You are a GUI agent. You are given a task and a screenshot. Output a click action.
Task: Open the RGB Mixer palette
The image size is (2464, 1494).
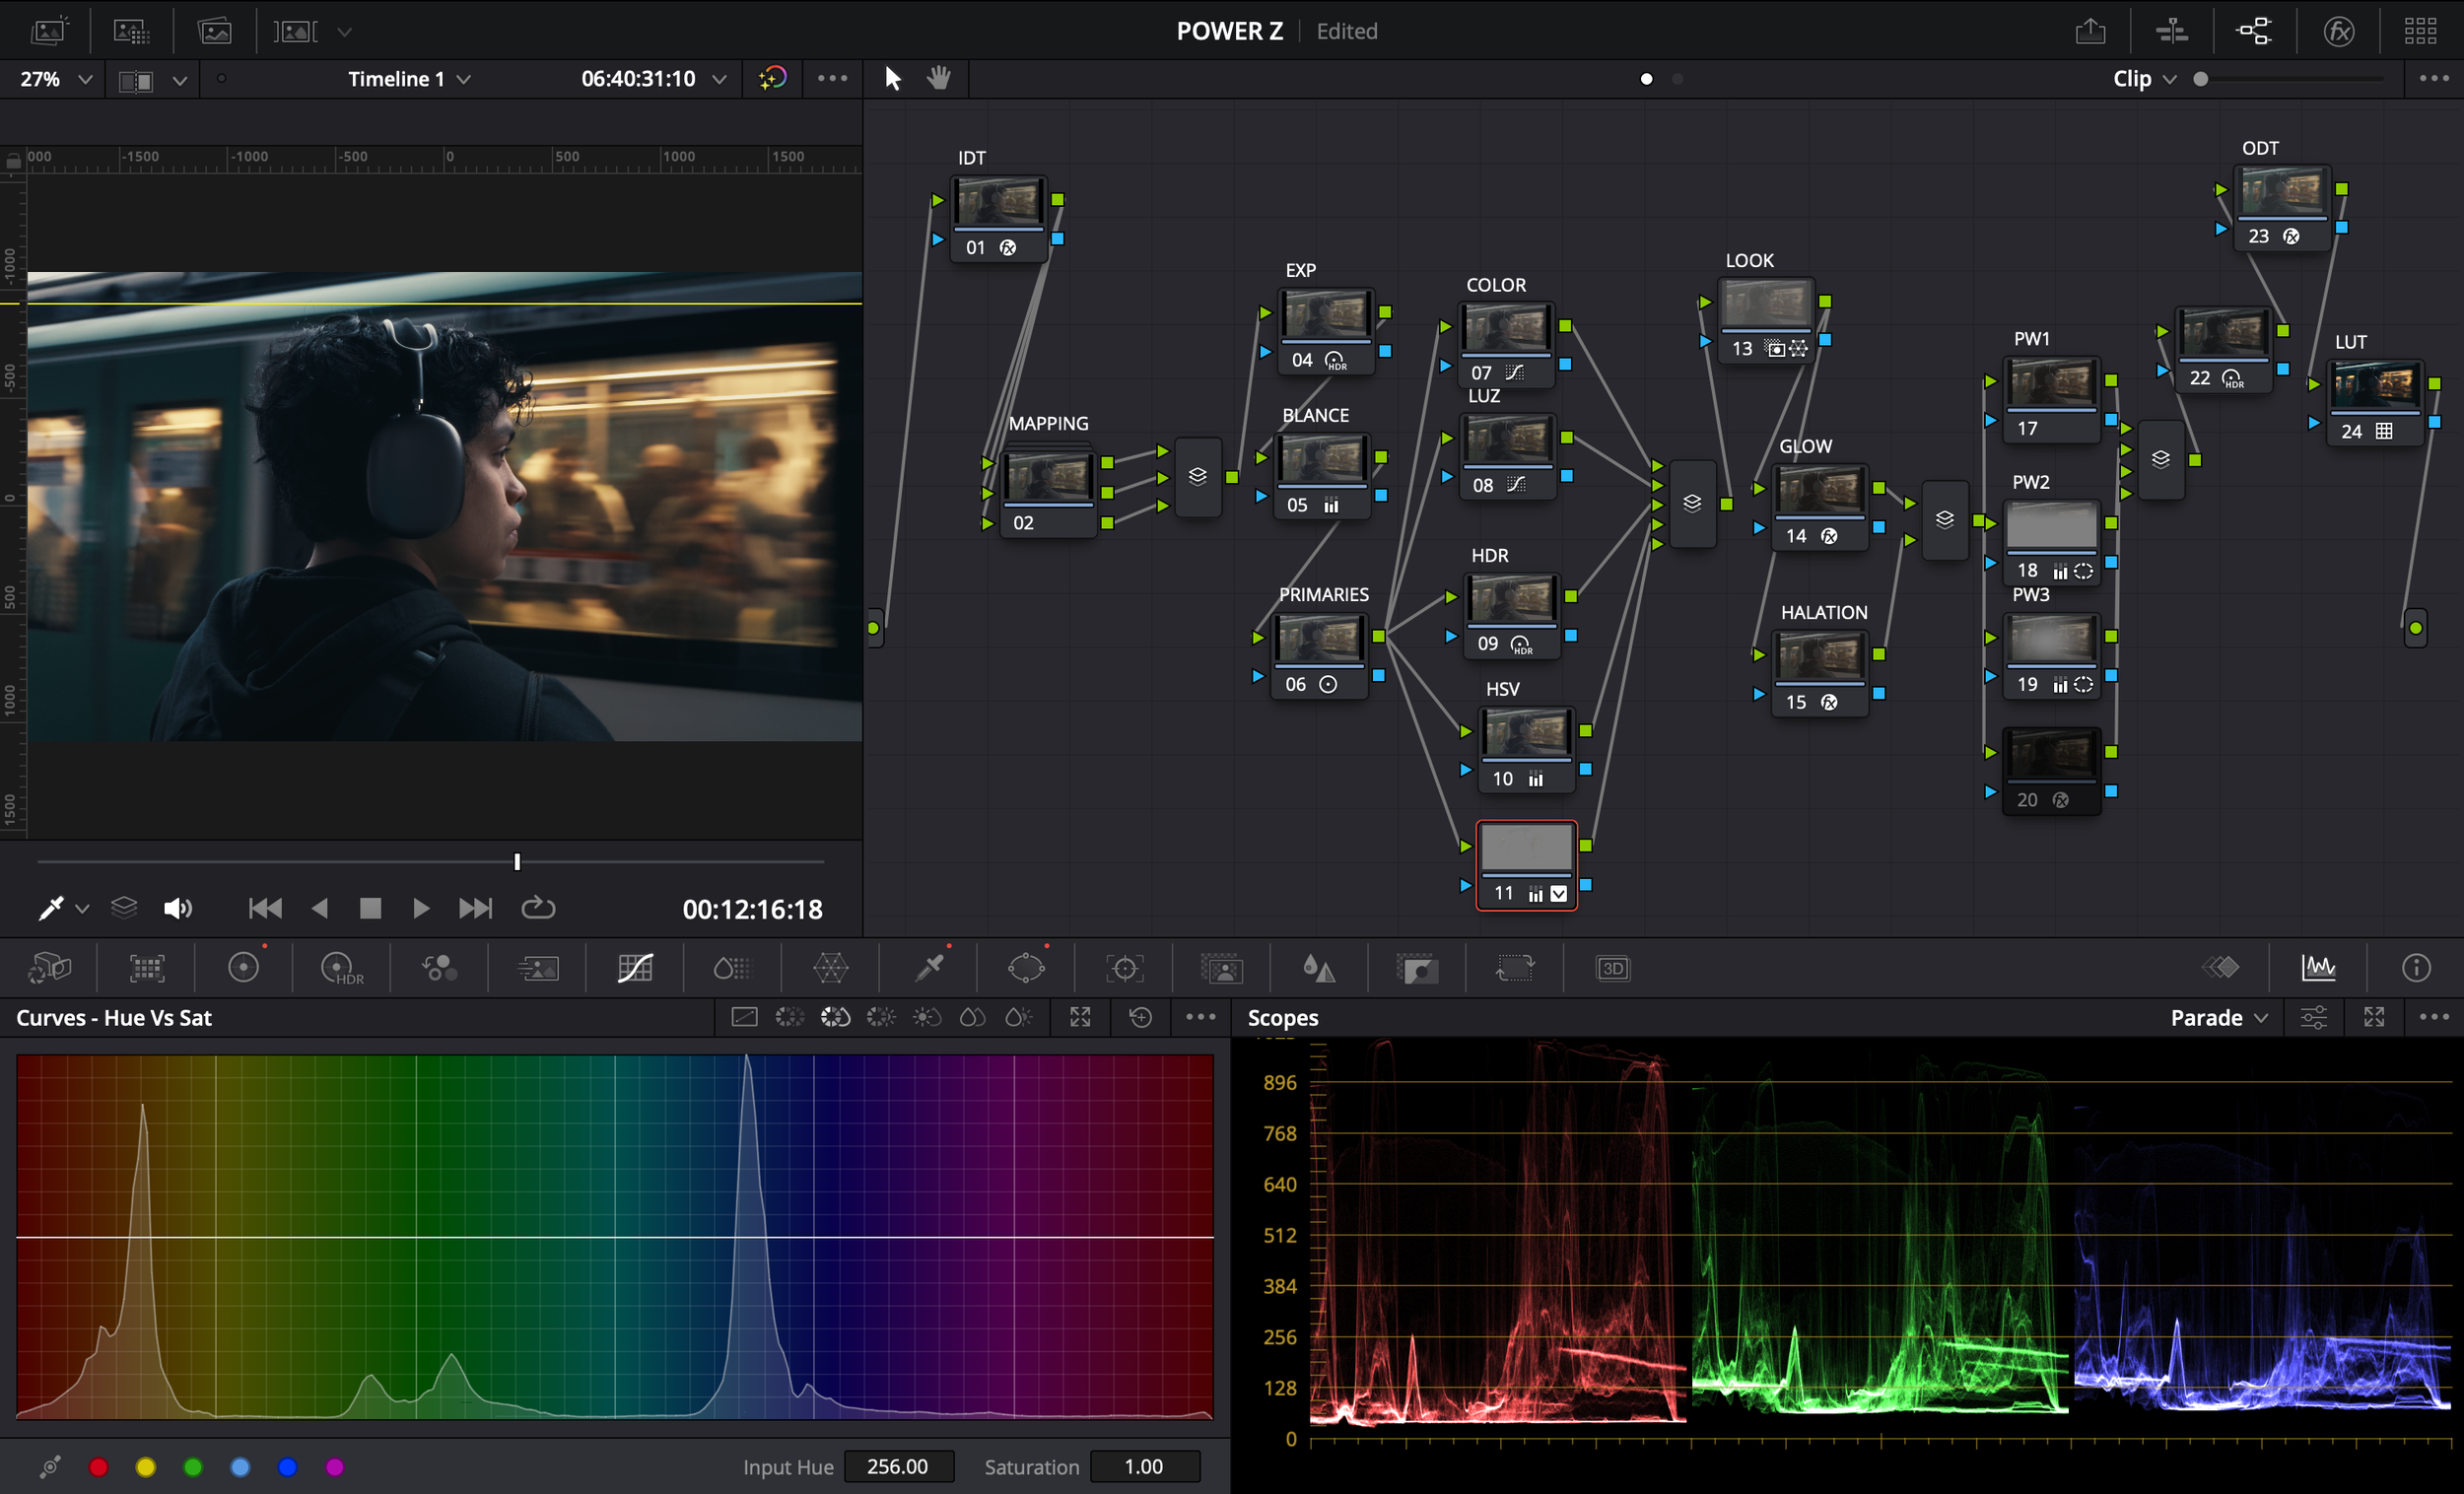(x=439, y=968)
